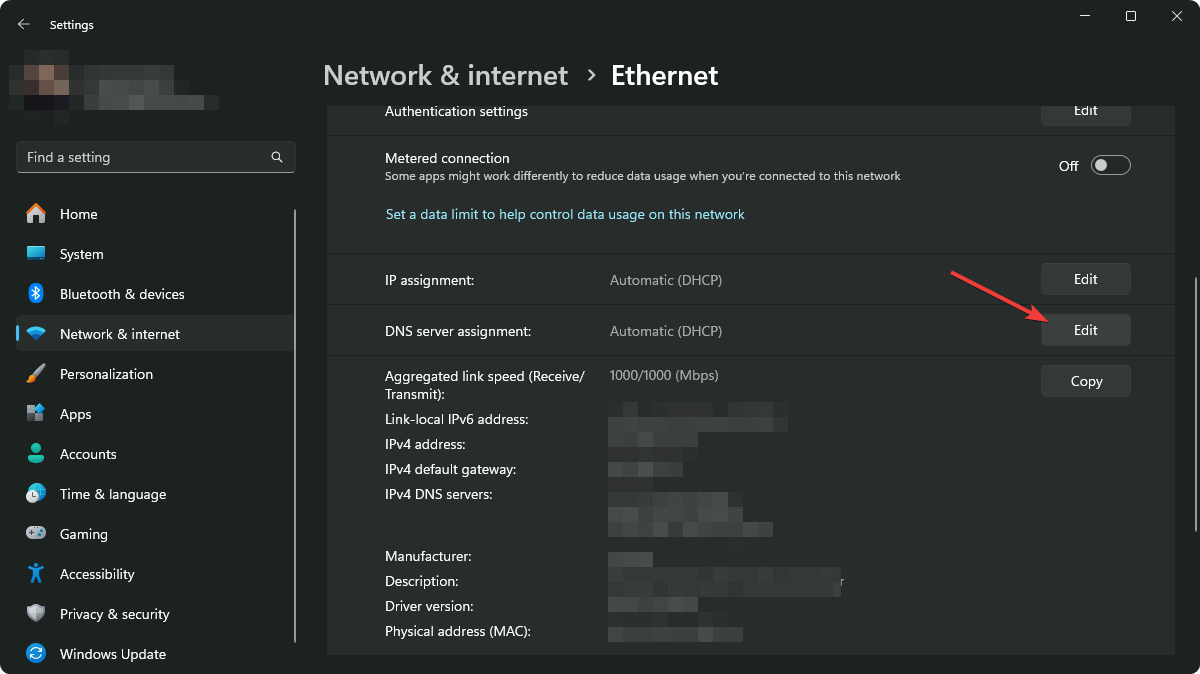Open the Windows Update icon
This screenshot has height=674, width=1200.
click(x=36, y=654)
